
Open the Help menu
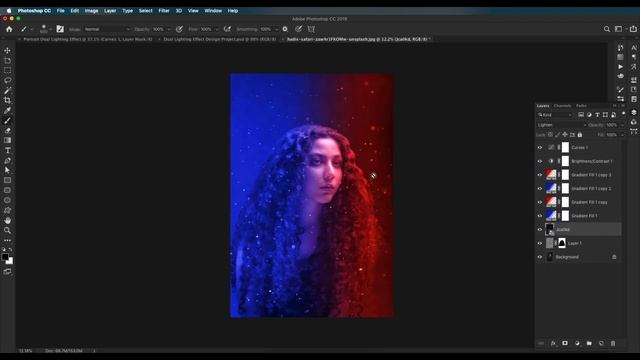tap(233, 11)
